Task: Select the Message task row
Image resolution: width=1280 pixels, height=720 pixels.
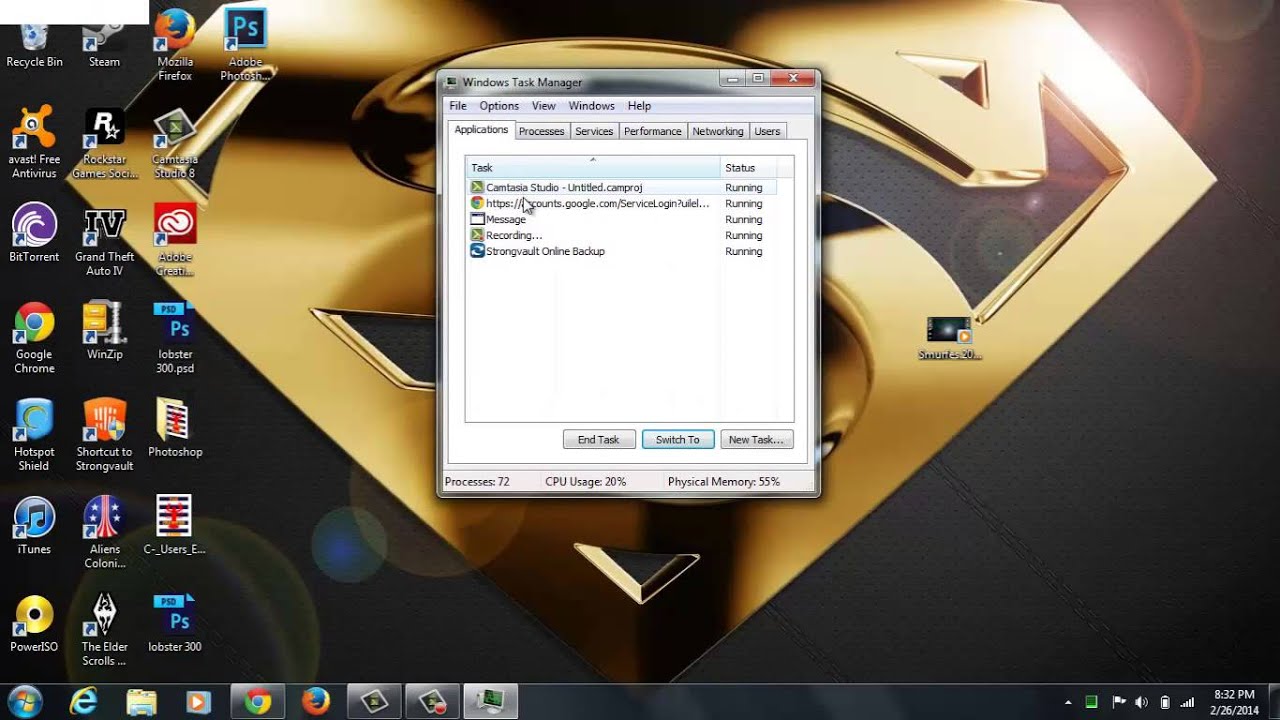Action: tap(622, 219)
